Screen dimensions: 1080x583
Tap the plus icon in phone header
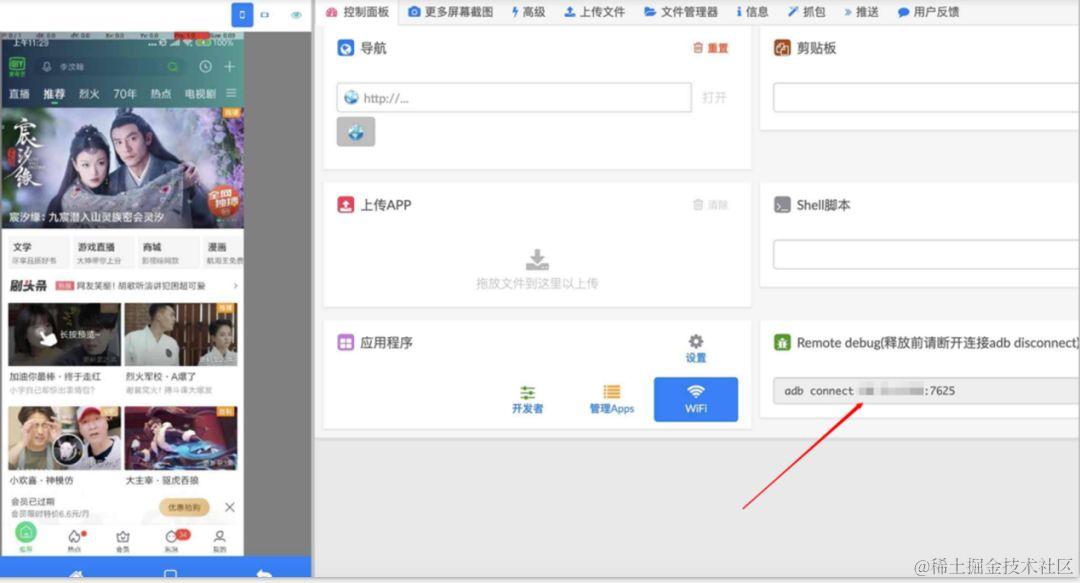click(x=229, y=66)
